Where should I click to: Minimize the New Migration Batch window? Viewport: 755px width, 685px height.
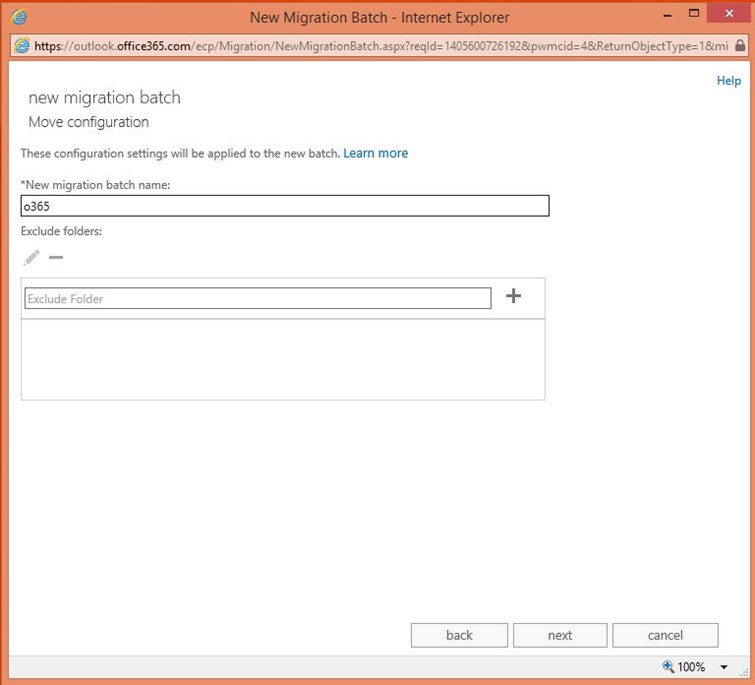pos(667,16)
